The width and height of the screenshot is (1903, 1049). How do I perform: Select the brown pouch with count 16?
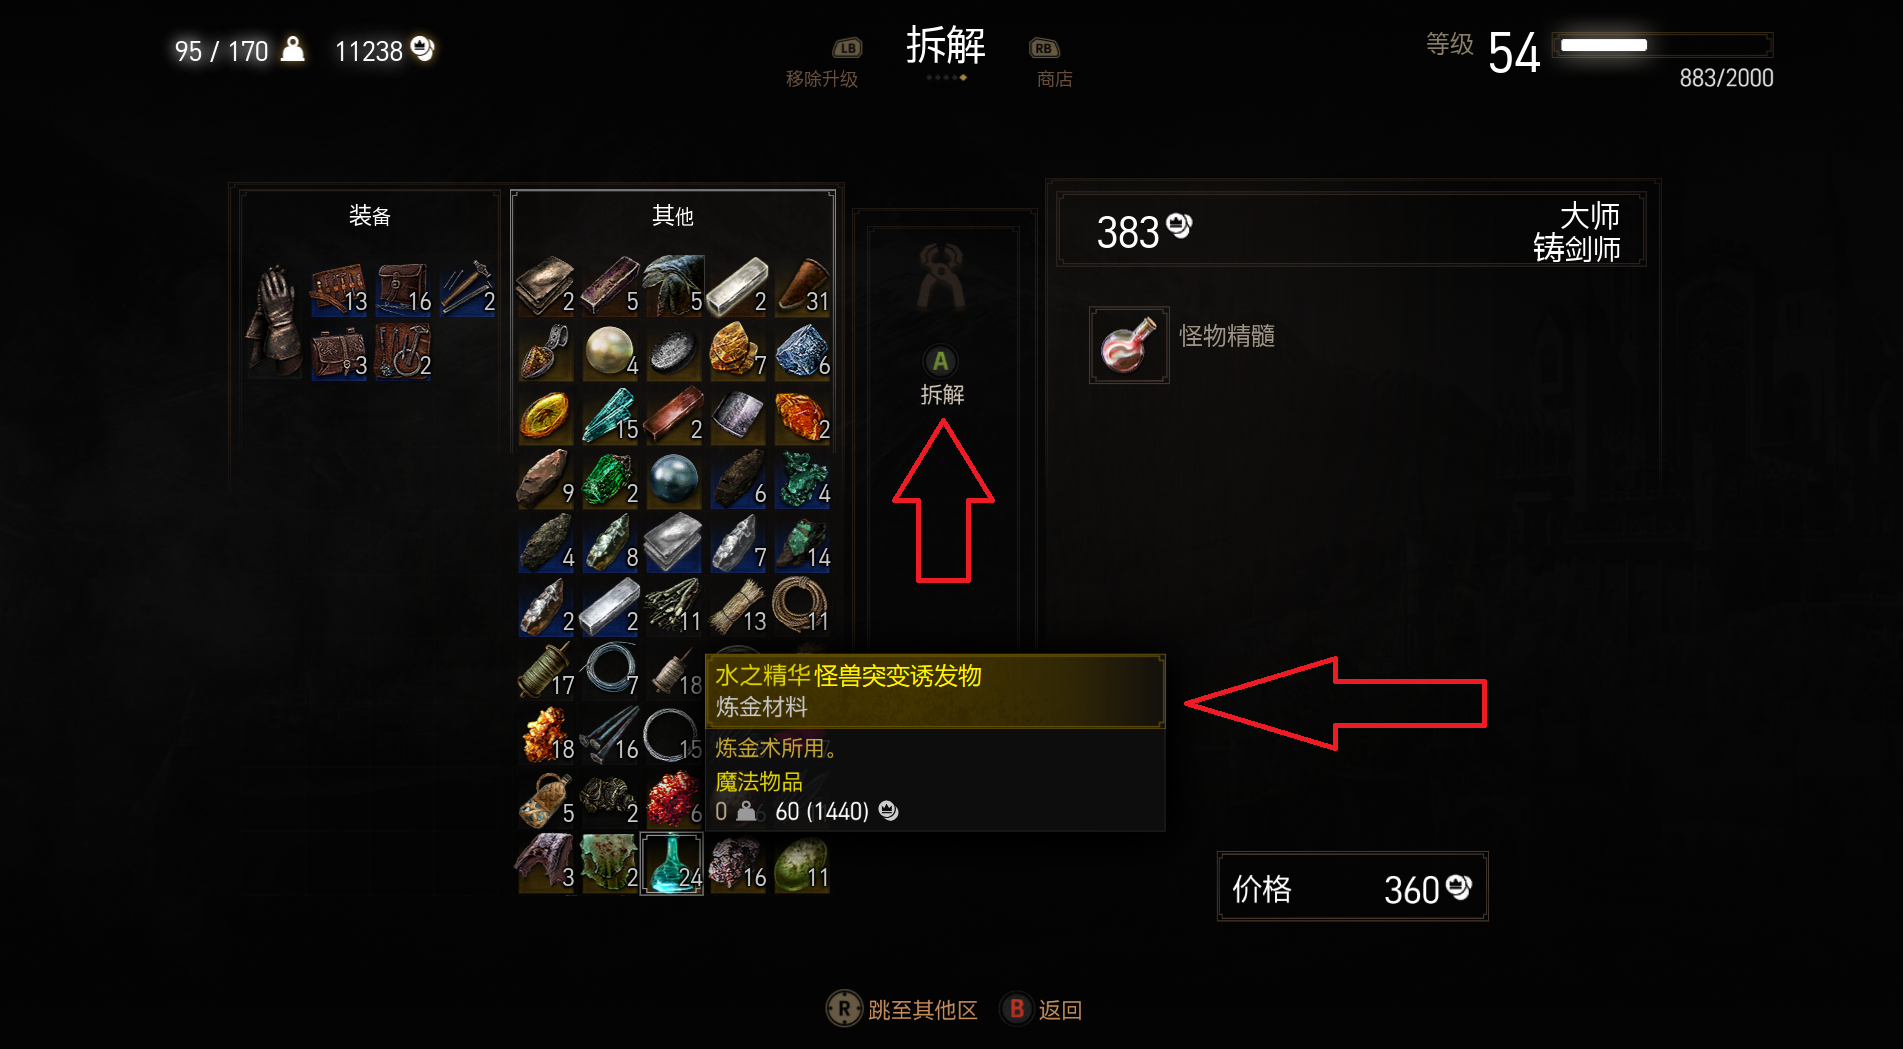click(402, 289)
